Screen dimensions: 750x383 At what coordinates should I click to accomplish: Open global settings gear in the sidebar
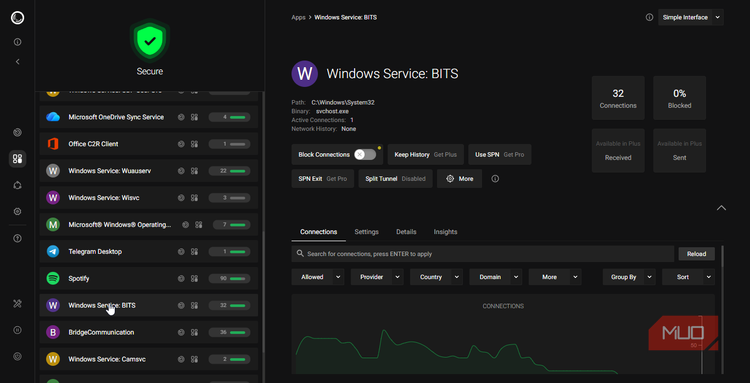(18, 211)
